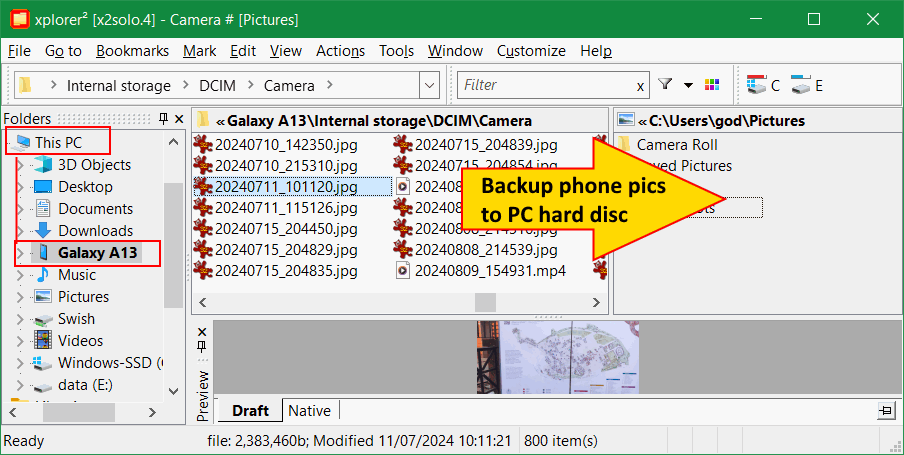Close the Folders pane
Viewport: 904px width, 455px height.
point(179,119)
